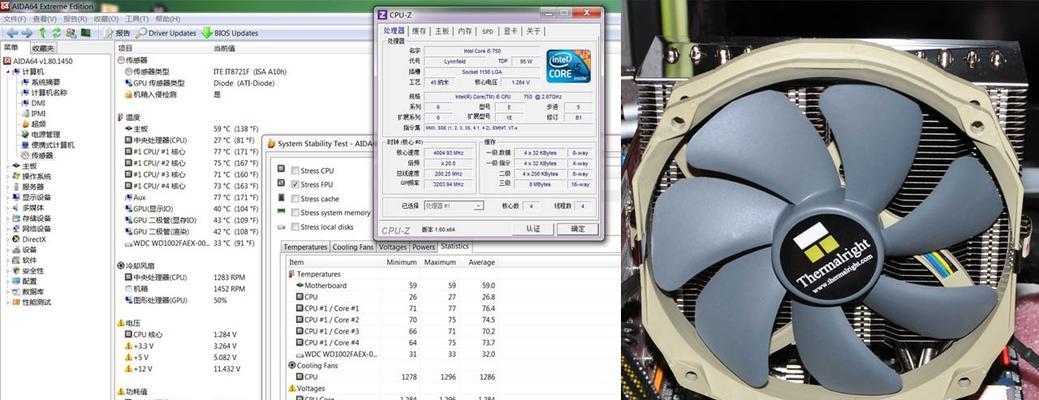Uncheck the Stress FPU checkbox
This screenshot has height=400, width=1039.
(x=295, y=185)
